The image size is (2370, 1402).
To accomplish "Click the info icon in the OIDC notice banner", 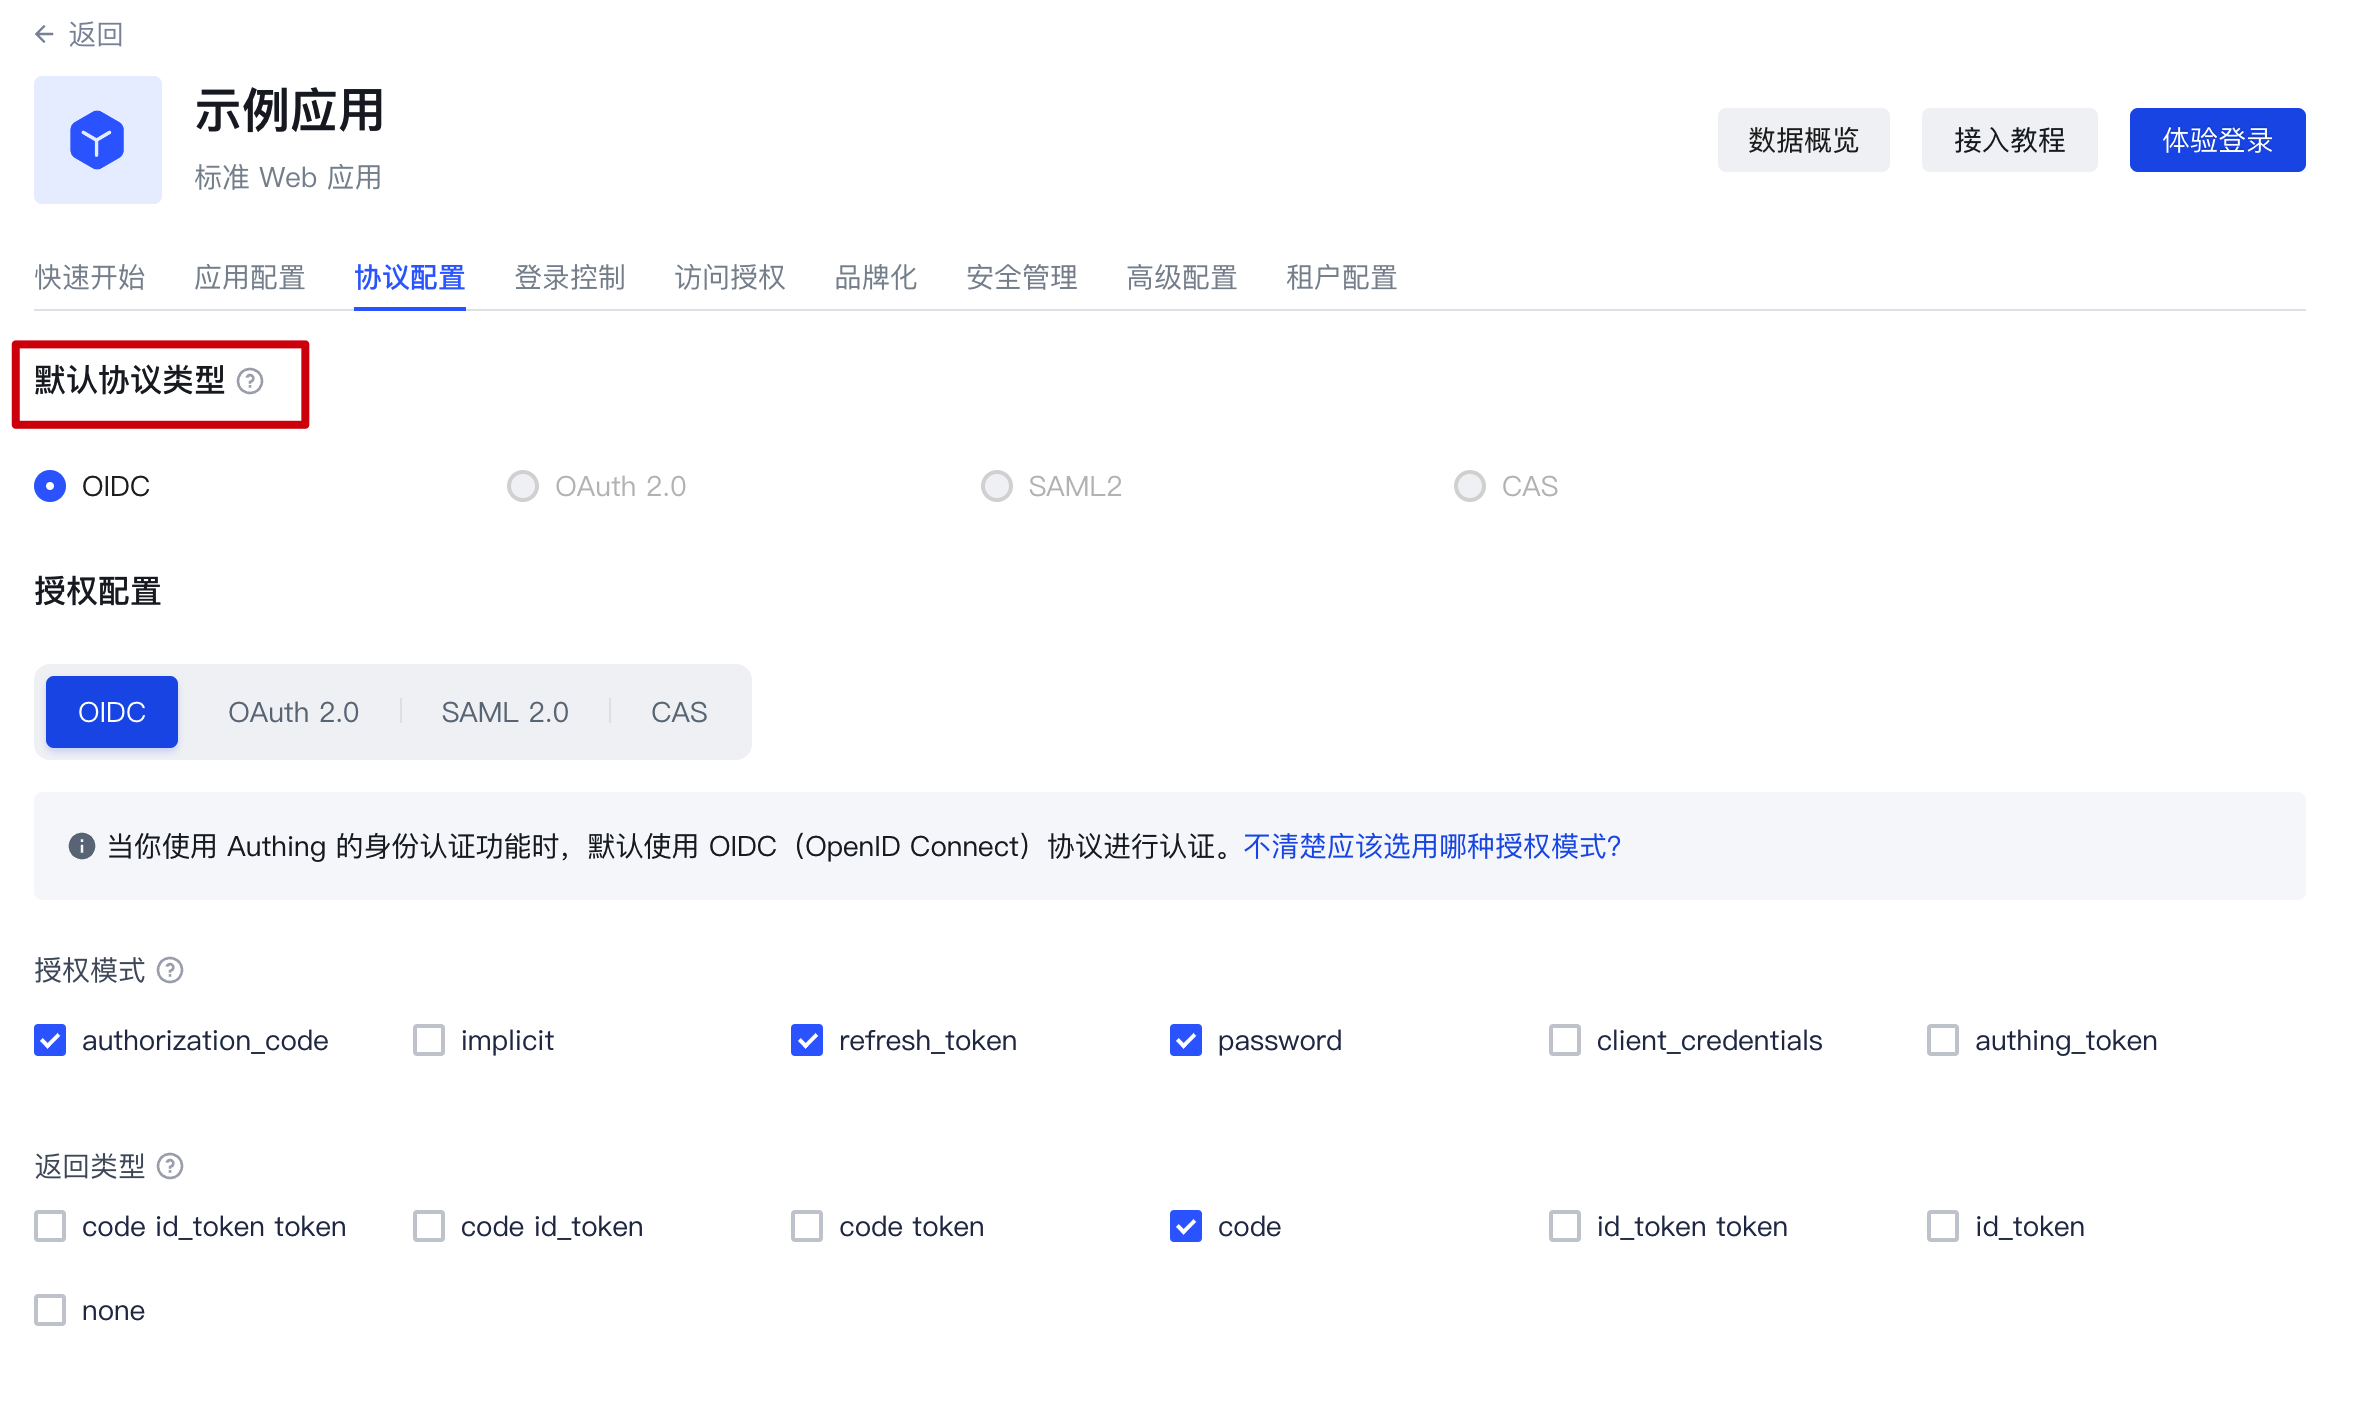I will tap(82, 846).
